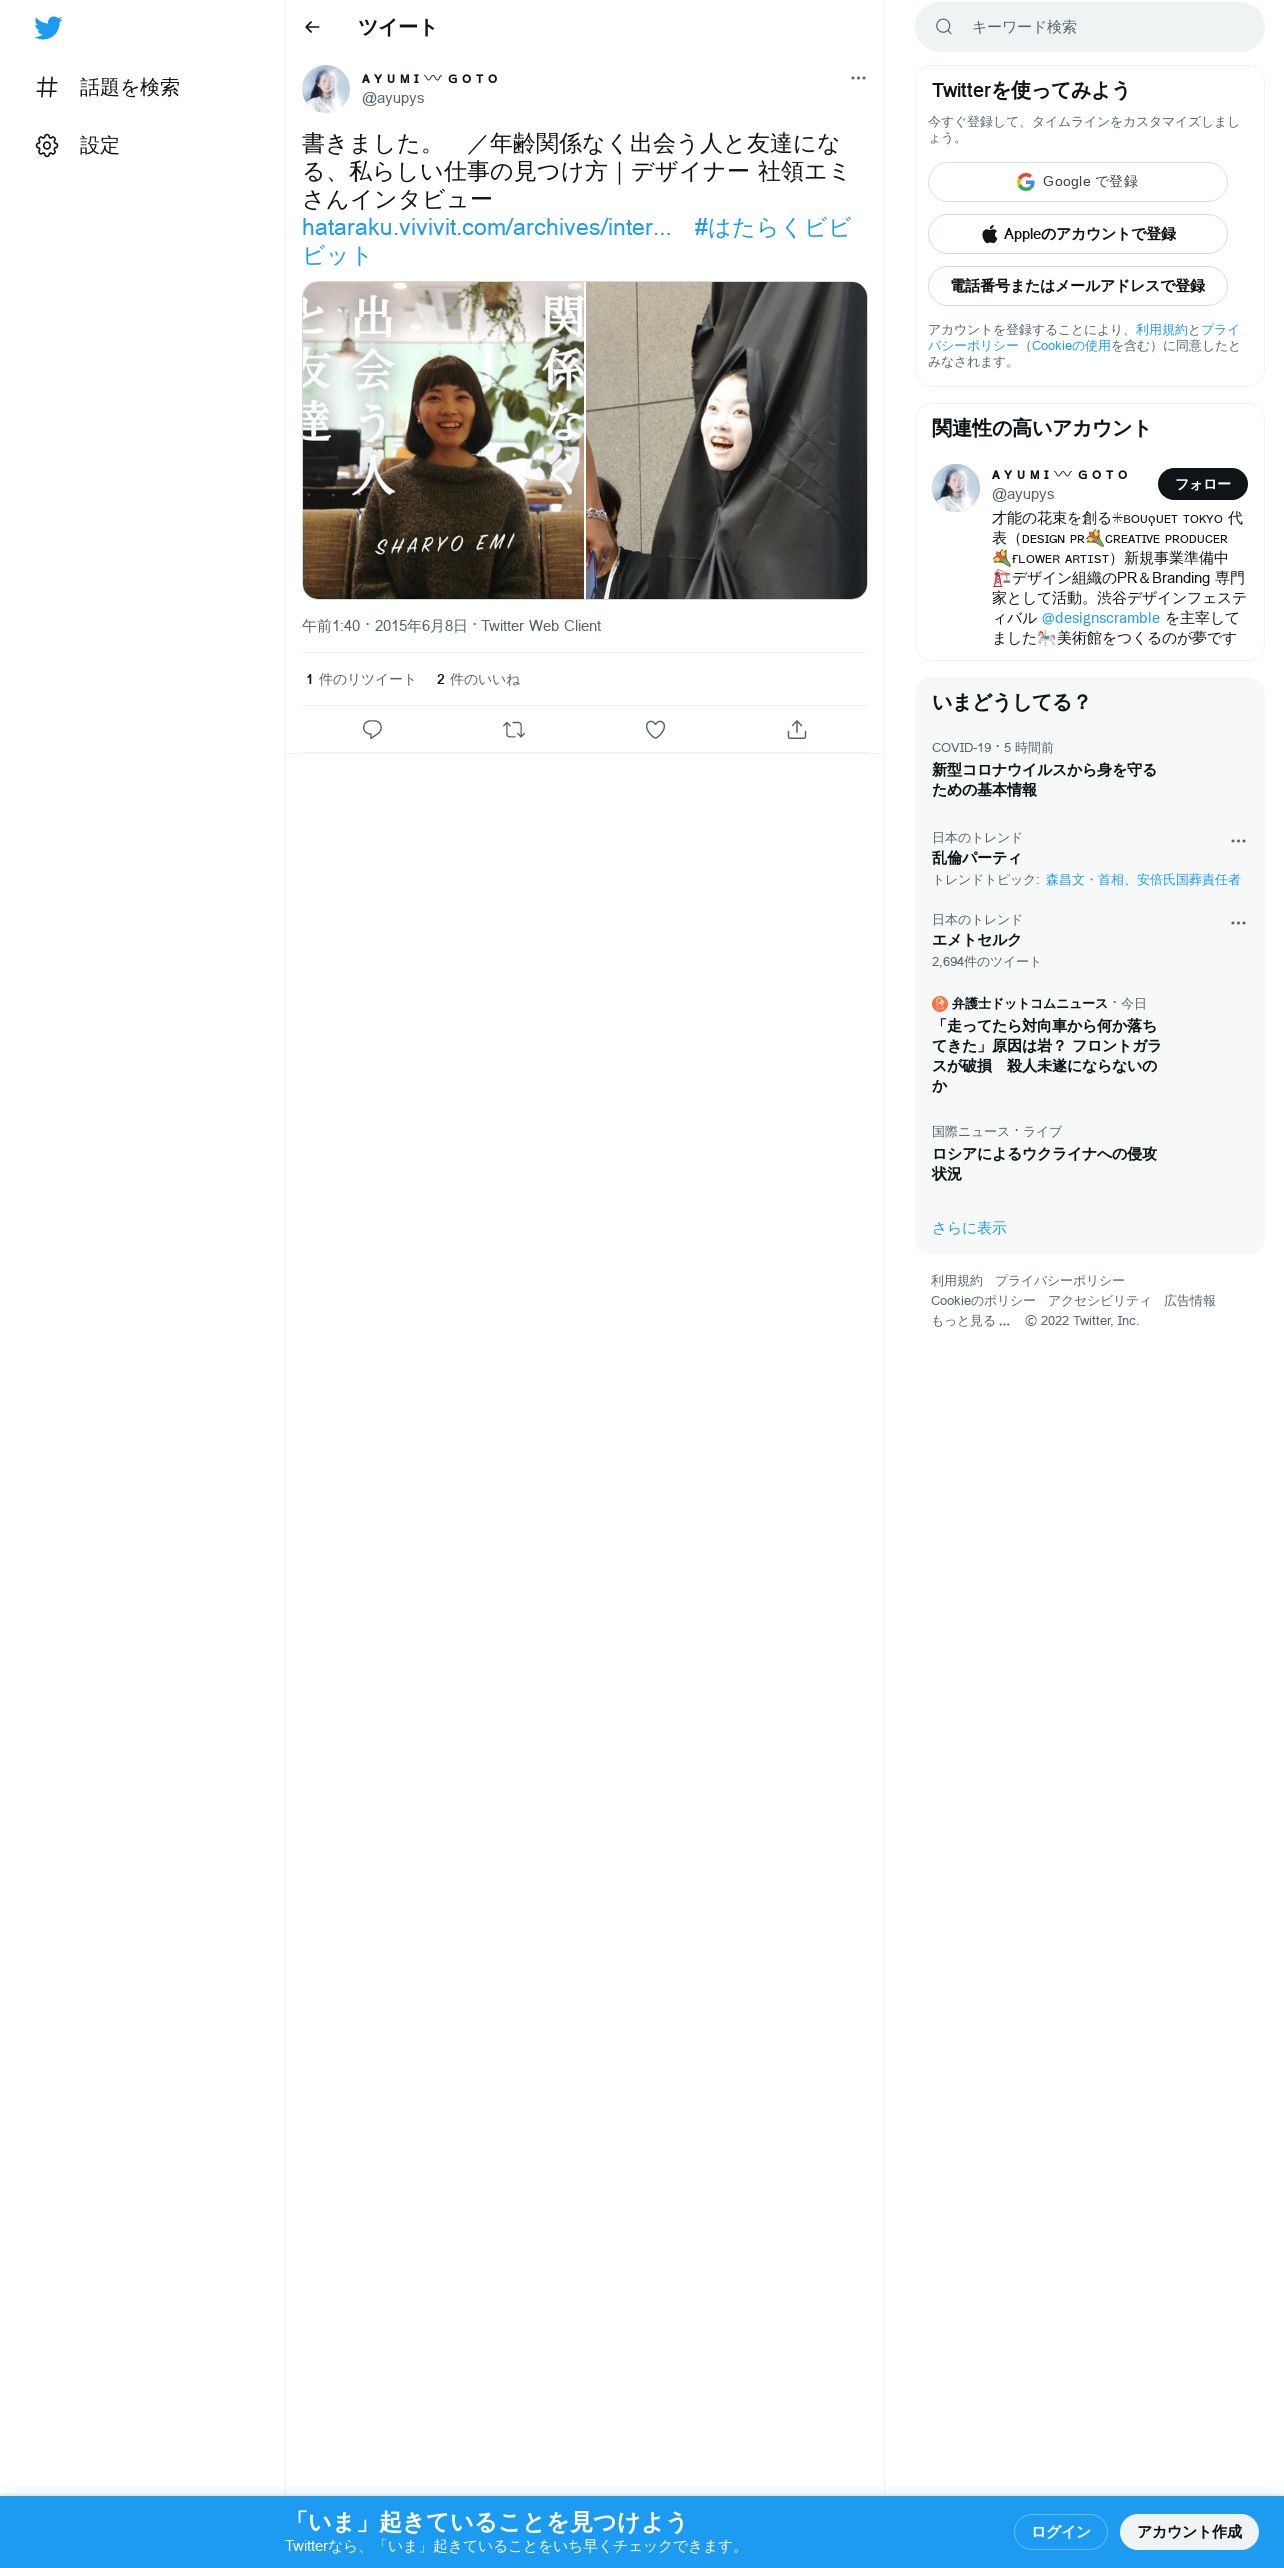
Task: Open 利用規約 link in signup notice
Action: click(1161, 330)
